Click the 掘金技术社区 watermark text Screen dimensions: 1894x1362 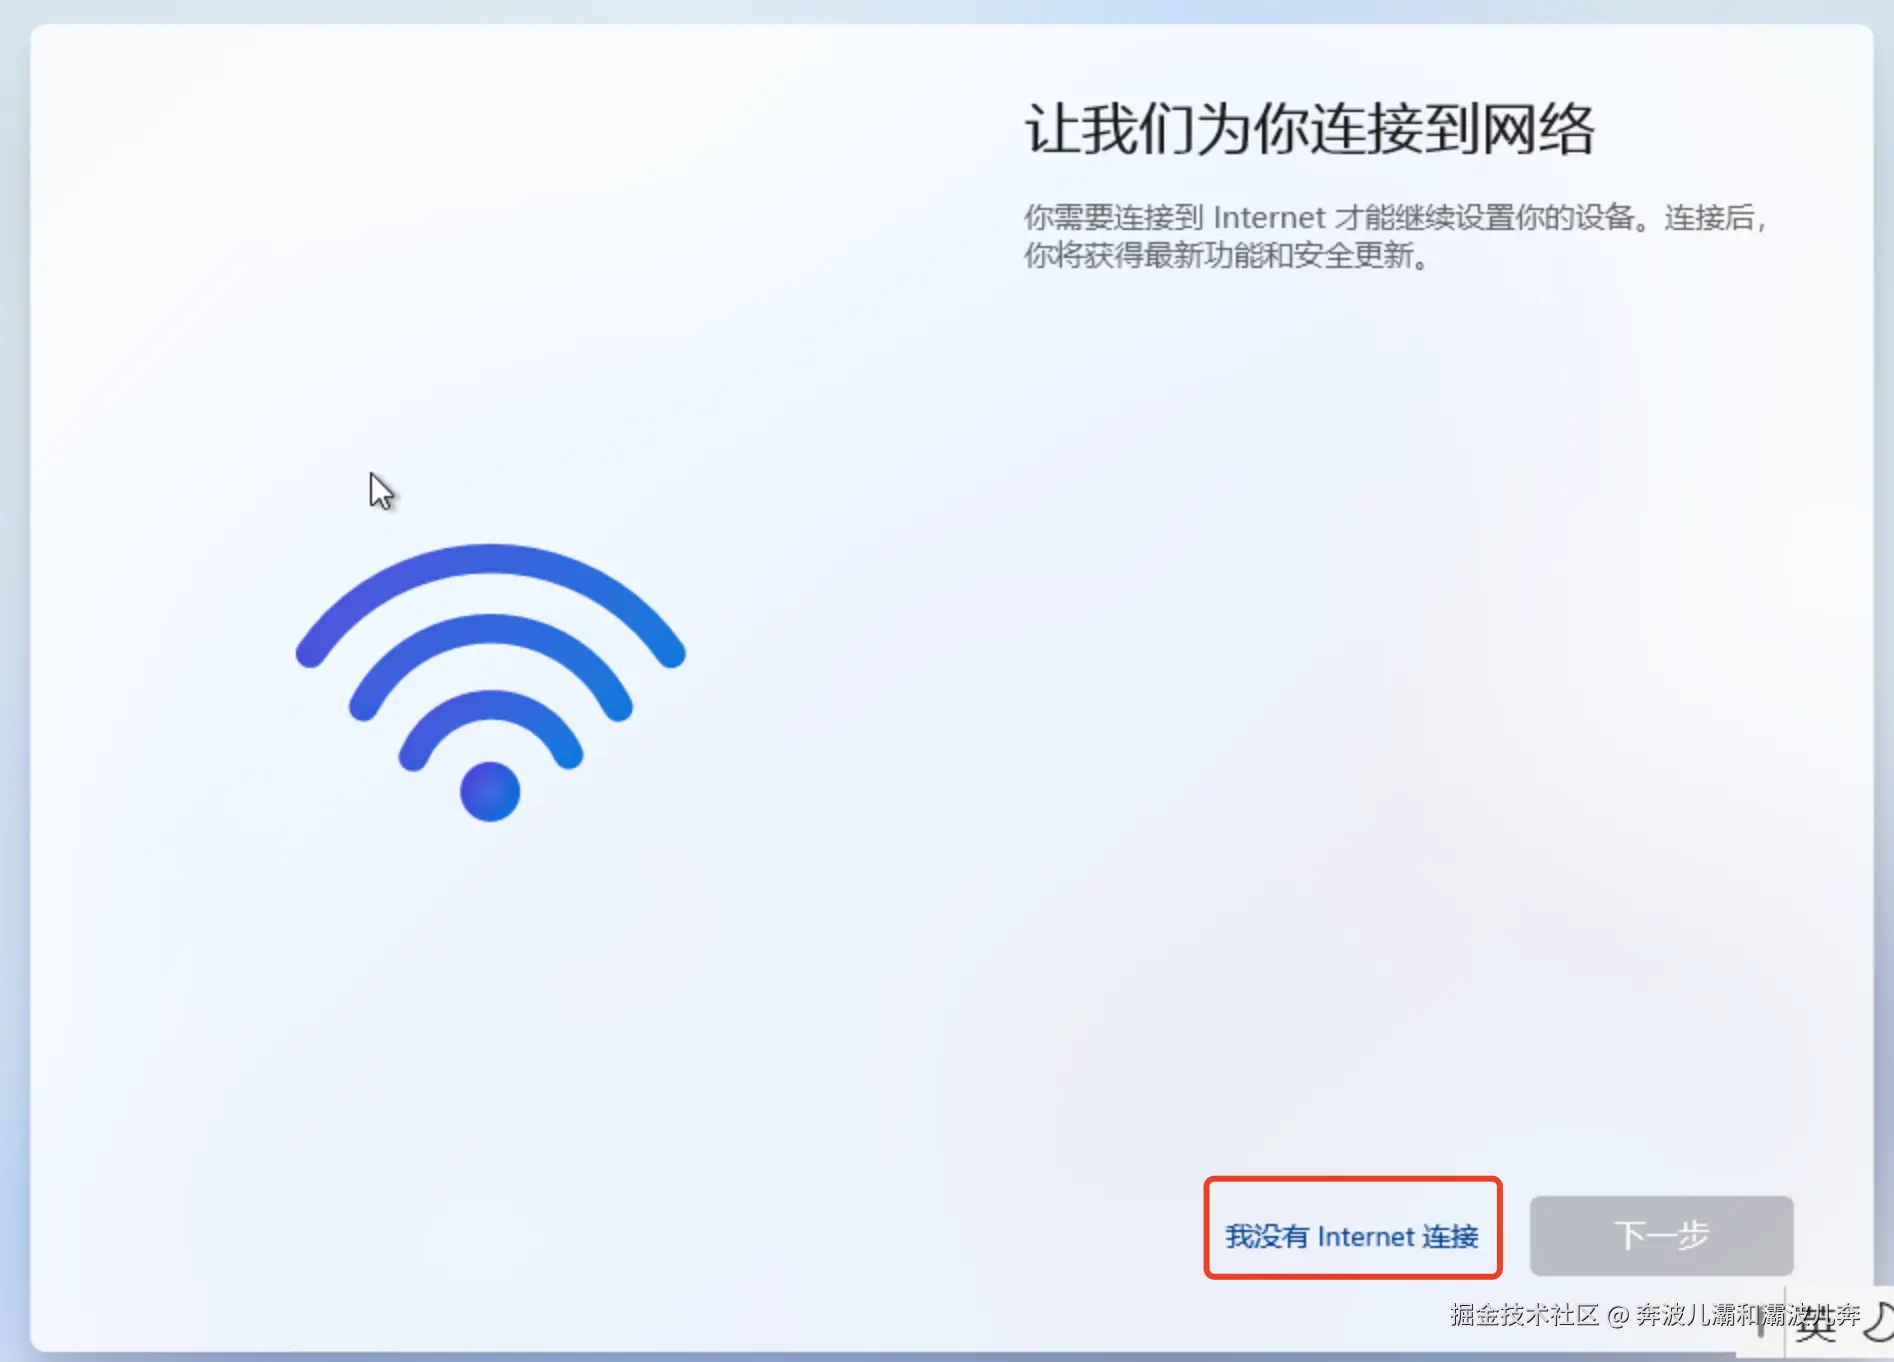[x=1524, y=1314]
